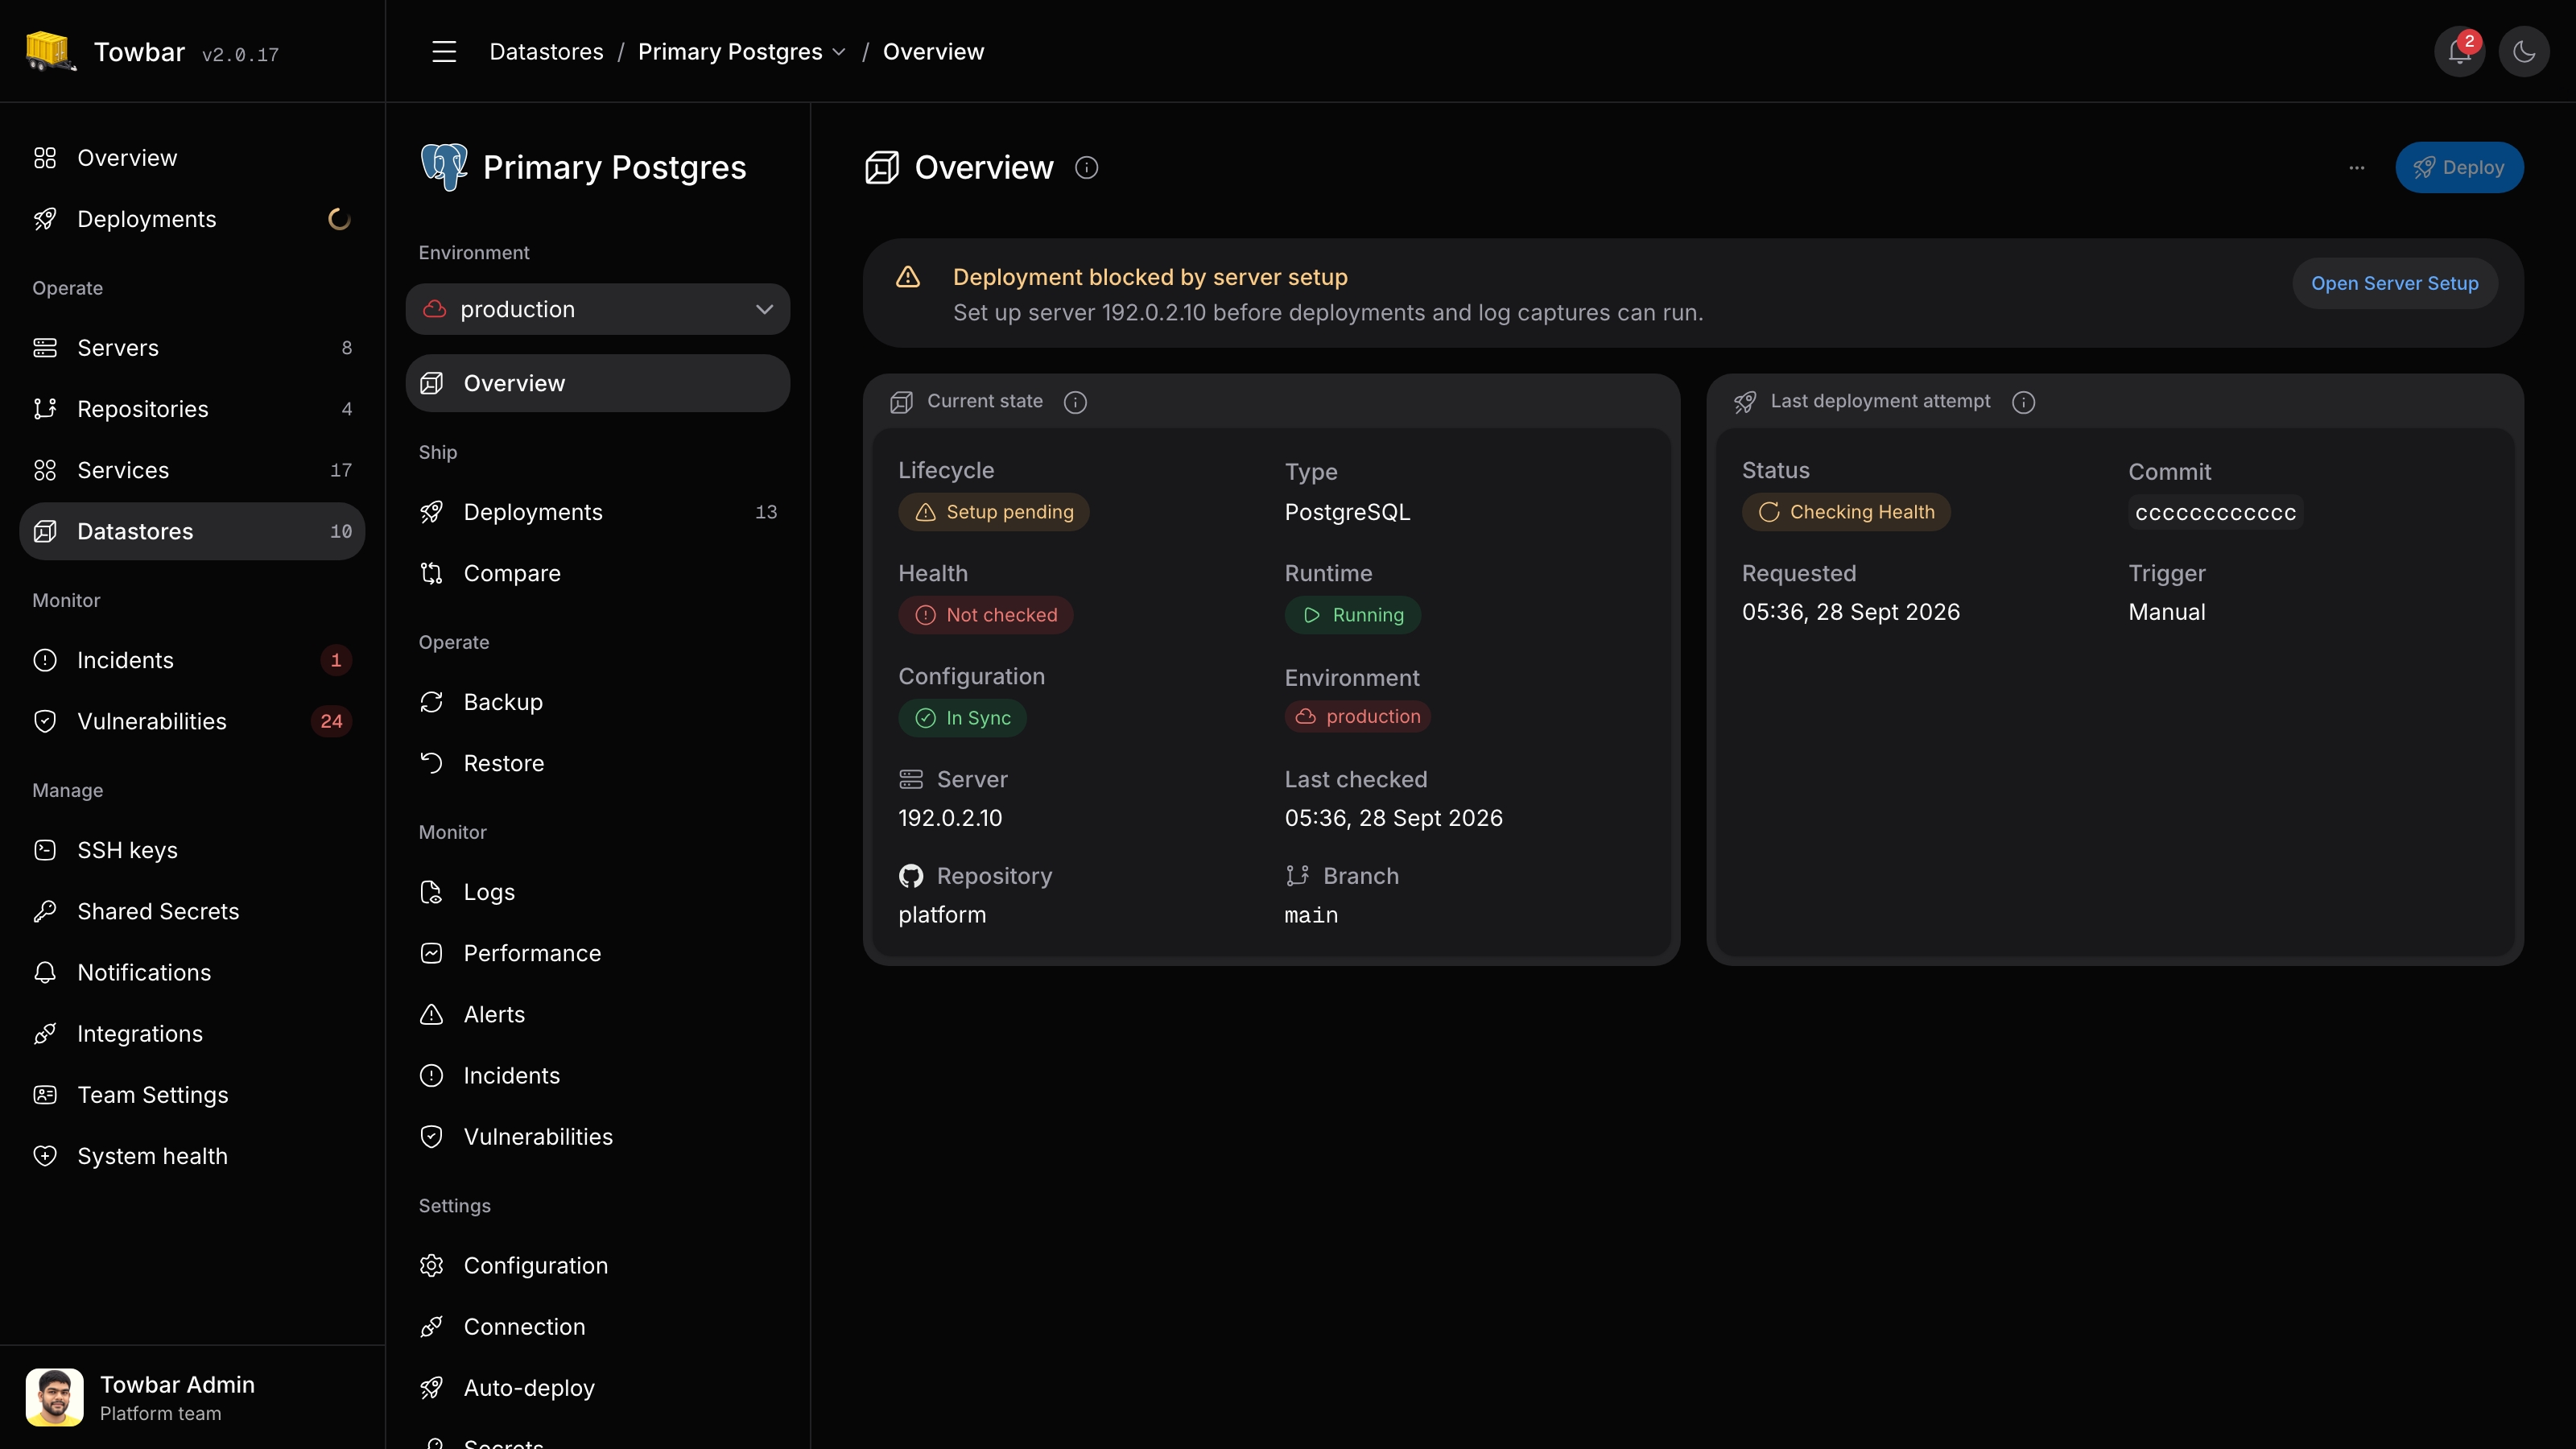Open Repositories in main sidebar

pos(192,408)
